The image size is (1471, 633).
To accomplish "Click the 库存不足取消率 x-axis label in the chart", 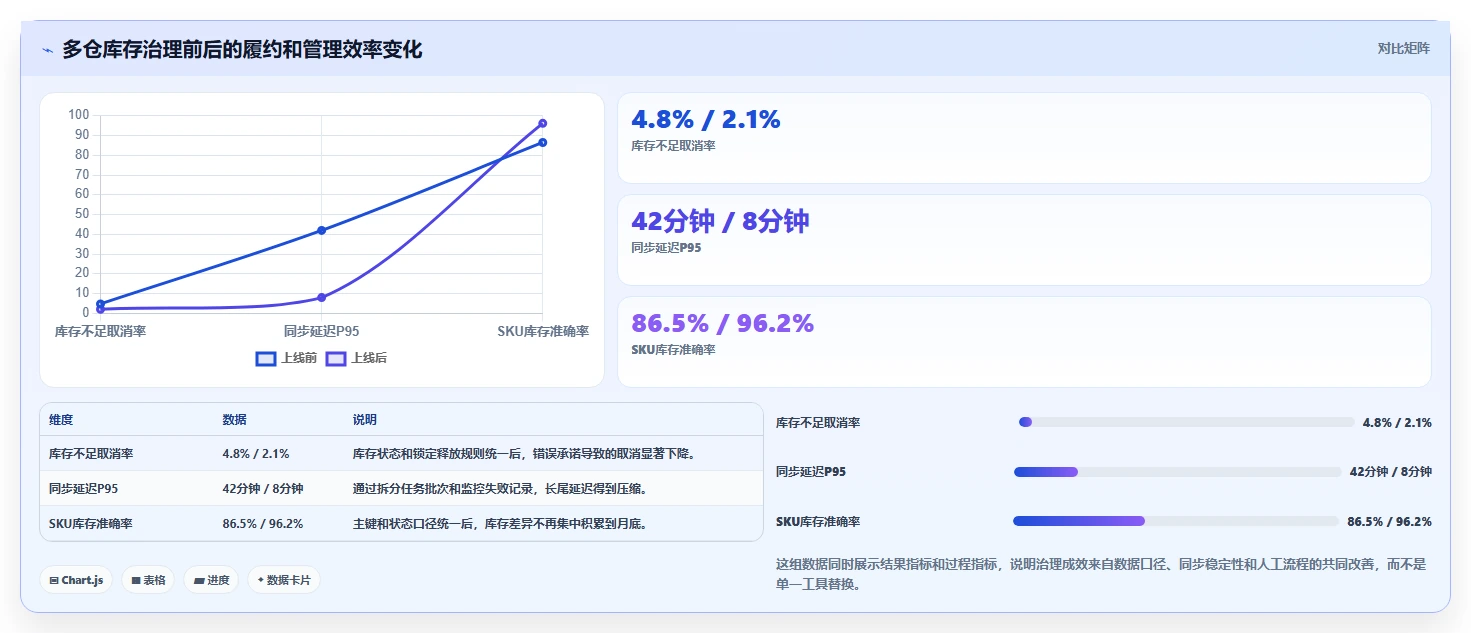I will pyautogui.click(x=100, y=331).
